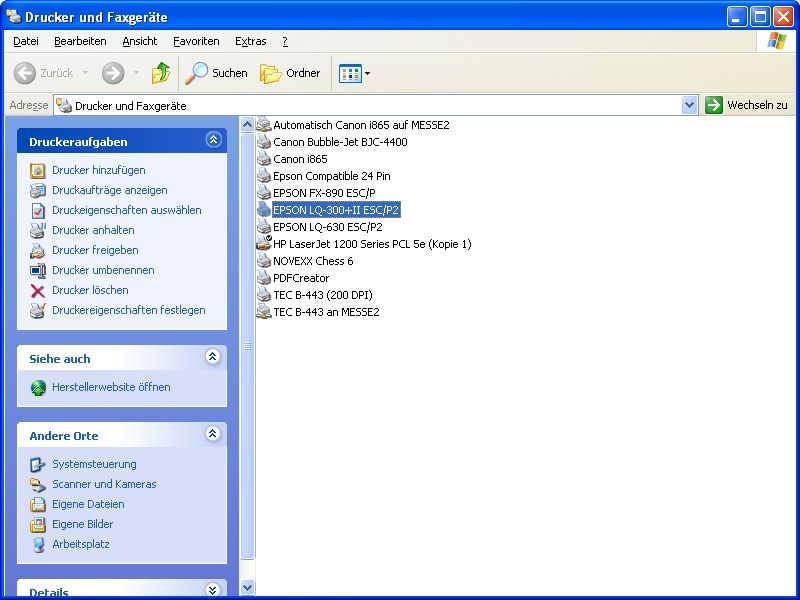
Task: Select the Canon i865 printer icon
Action: (x=263, y=159)
